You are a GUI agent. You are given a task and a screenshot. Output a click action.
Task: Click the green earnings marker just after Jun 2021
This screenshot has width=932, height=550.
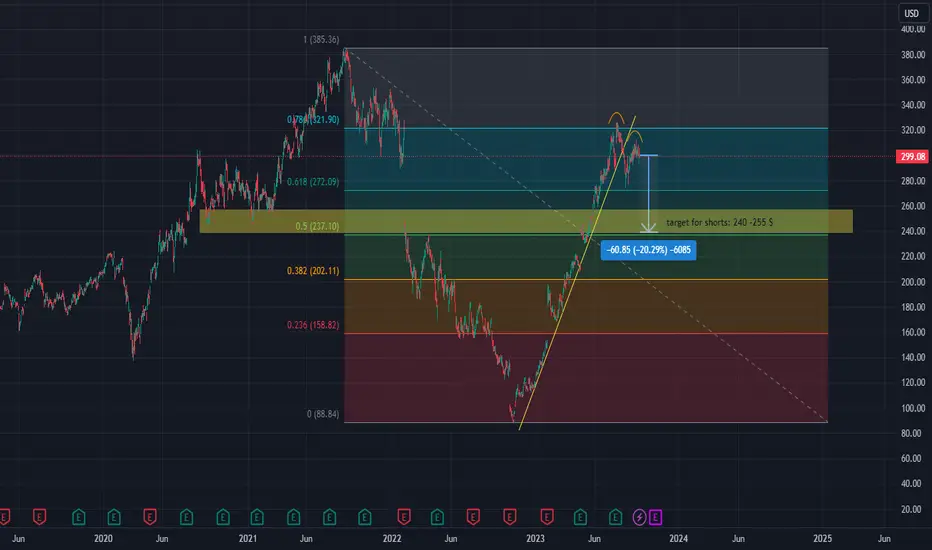(x=329, y=517)
